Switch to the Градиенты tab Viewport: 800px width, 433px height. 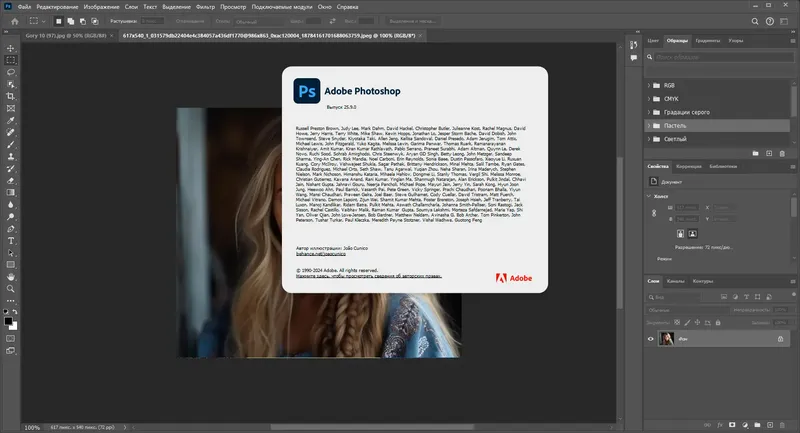pos(708,41)
